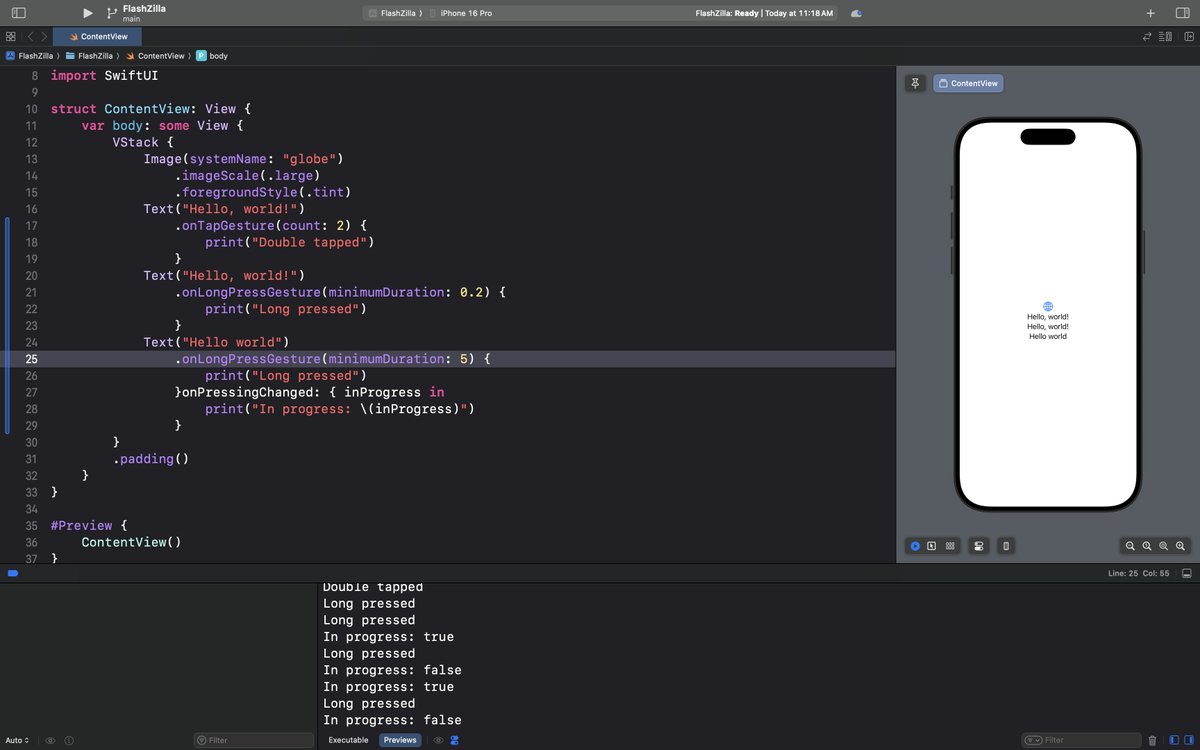Click the '.padding()' modifier line
Screen dimensions: 1200x750
pyautogui.click(x=151, y=459)
